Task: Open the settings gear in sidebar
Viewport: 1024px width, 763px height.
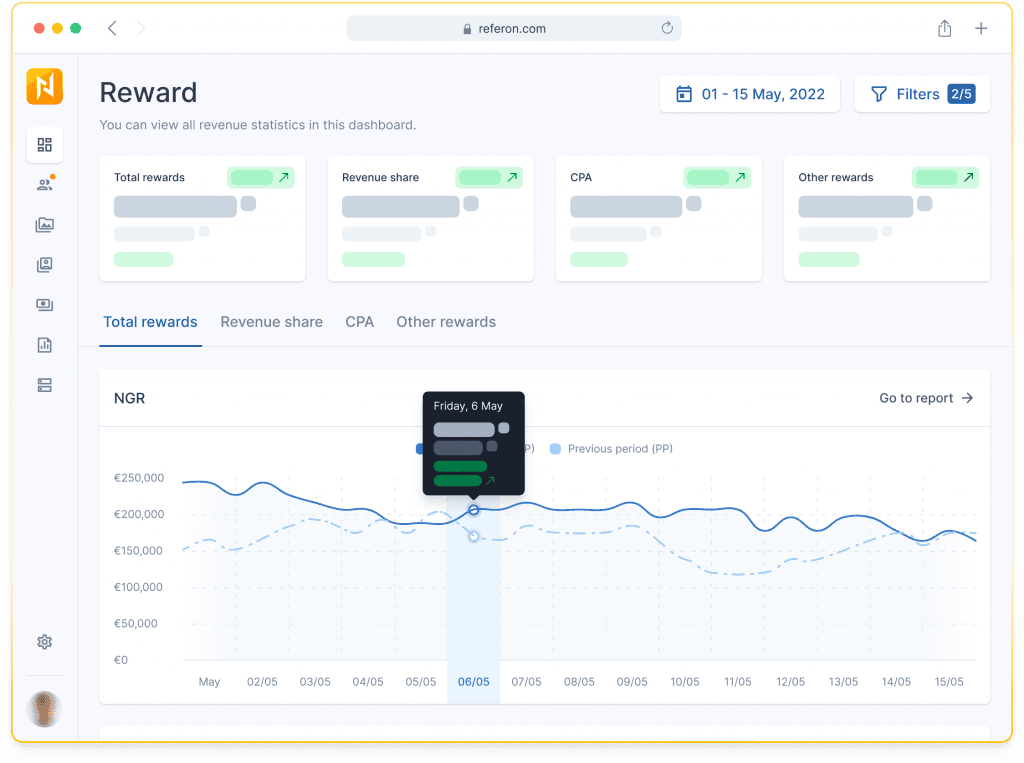Action: click(x=44, y=642)
